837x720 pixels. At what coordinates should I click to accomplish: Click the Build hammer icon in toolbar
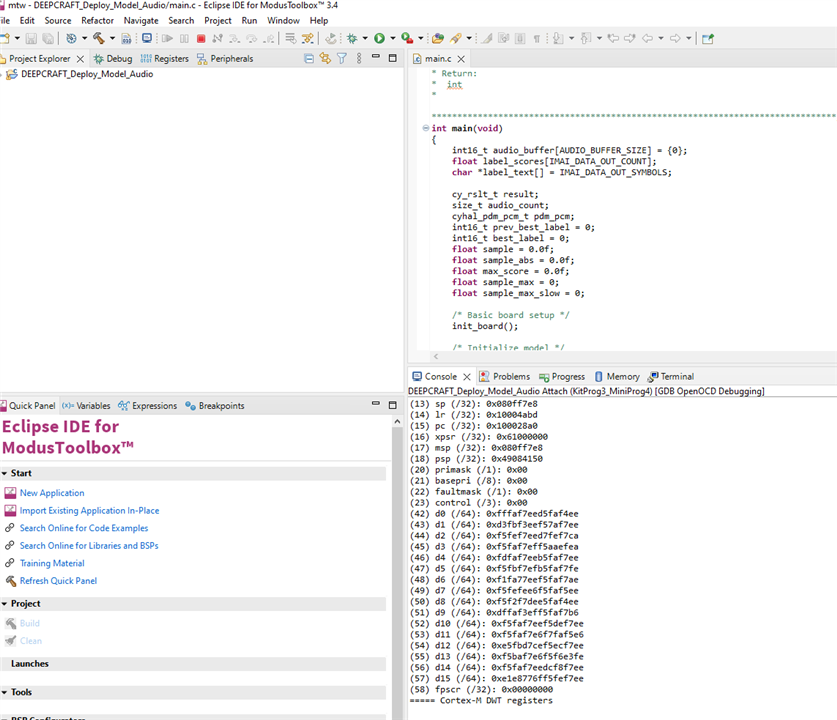click(99, 38)
